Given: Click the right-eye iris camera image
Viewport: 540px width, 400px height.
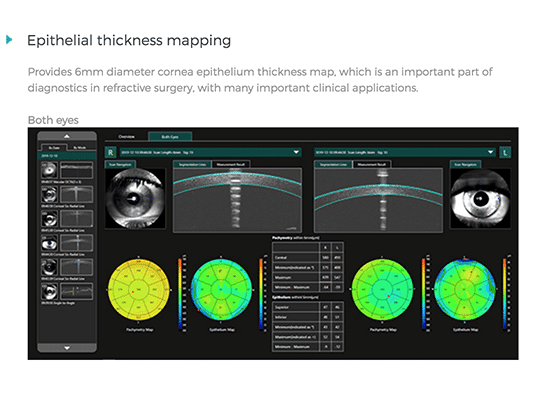Looking at the screenshot, I should (x=135, y=198).
